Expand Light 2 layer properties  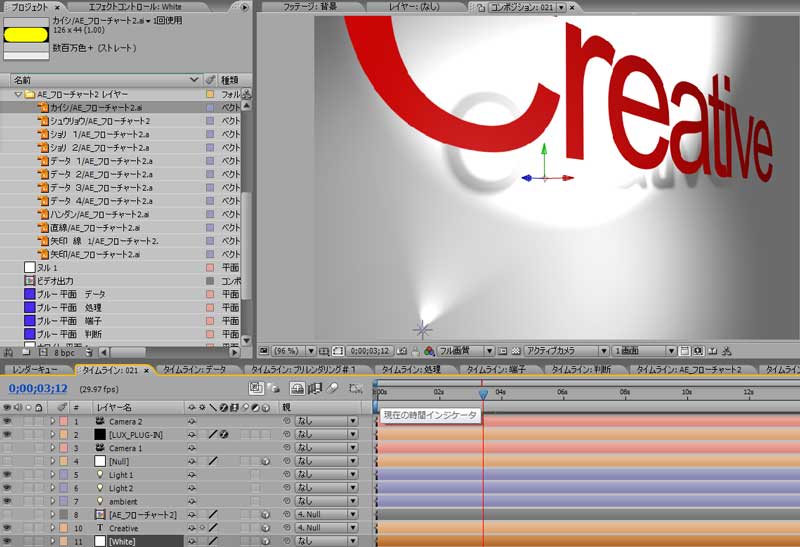pyautogui.click(x=52, y=488)
